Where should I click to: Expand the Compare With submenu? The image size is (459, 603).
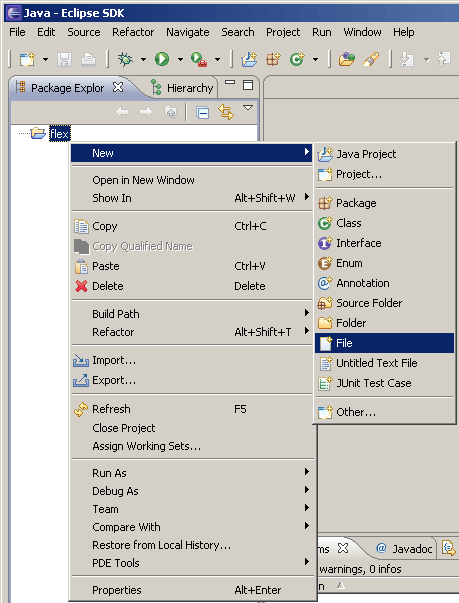coord(192,527)
